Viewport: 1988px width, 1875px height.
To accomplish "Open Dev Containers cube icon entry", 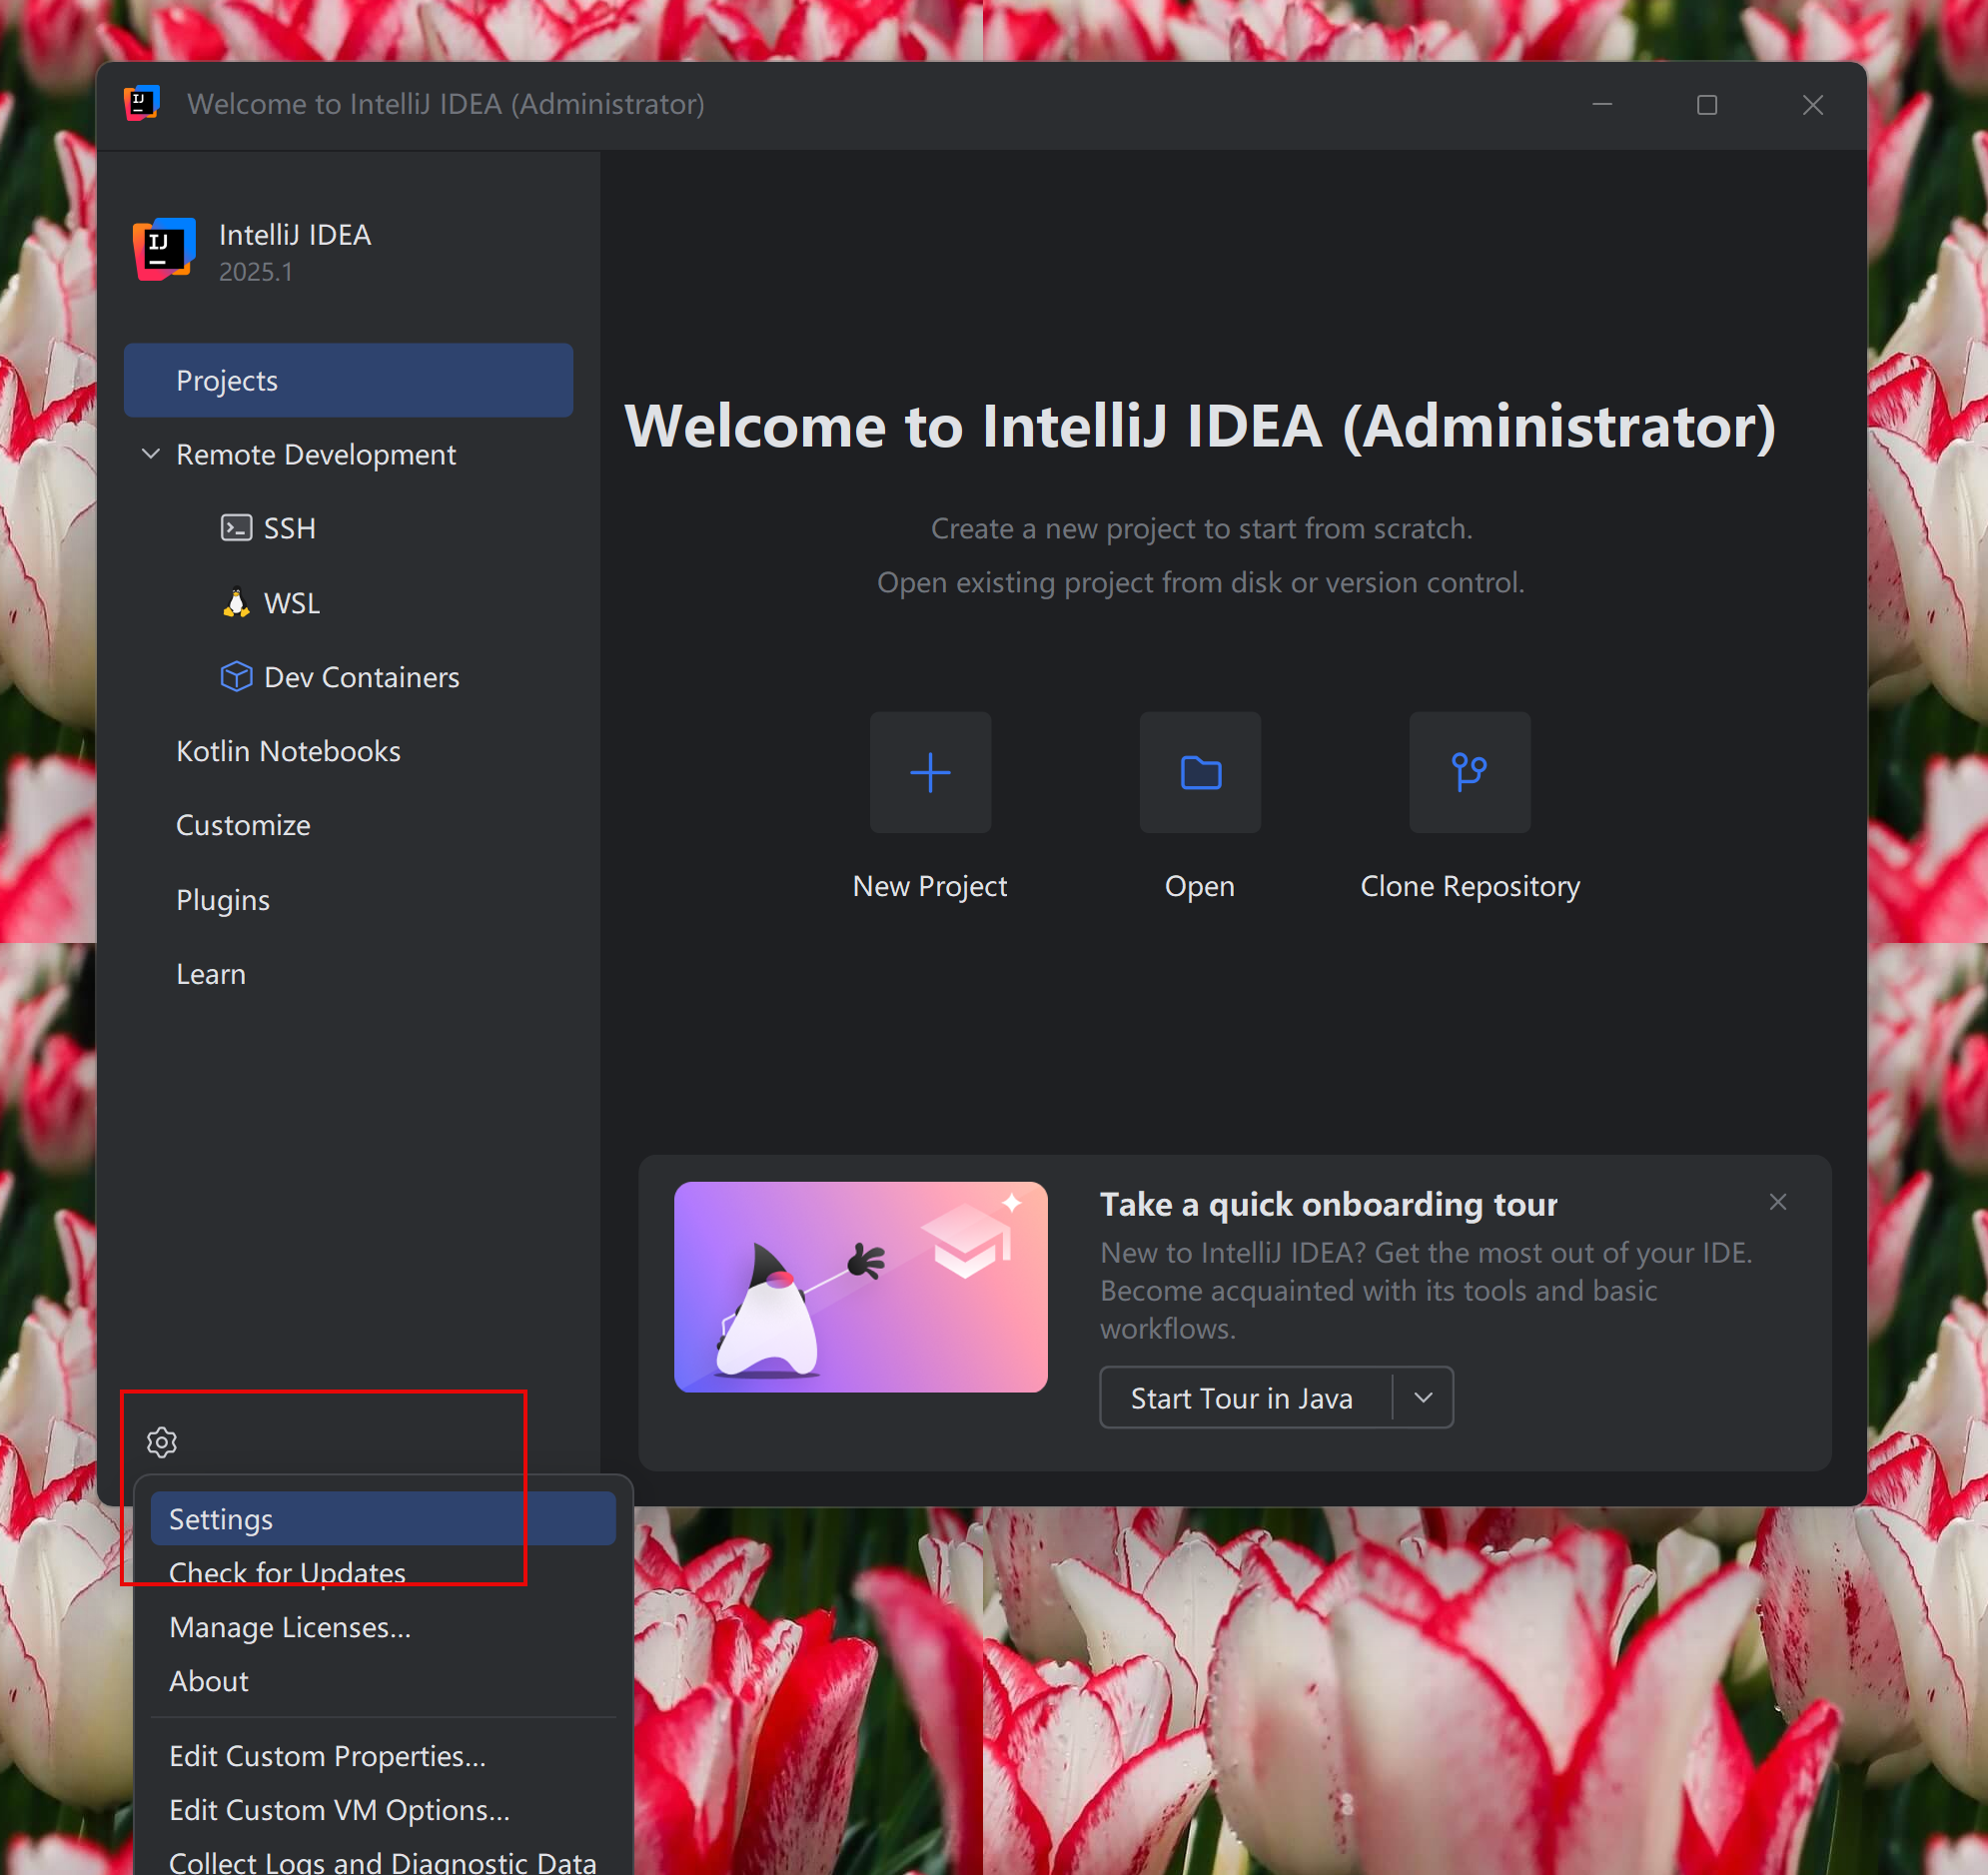I will [360, 677].
